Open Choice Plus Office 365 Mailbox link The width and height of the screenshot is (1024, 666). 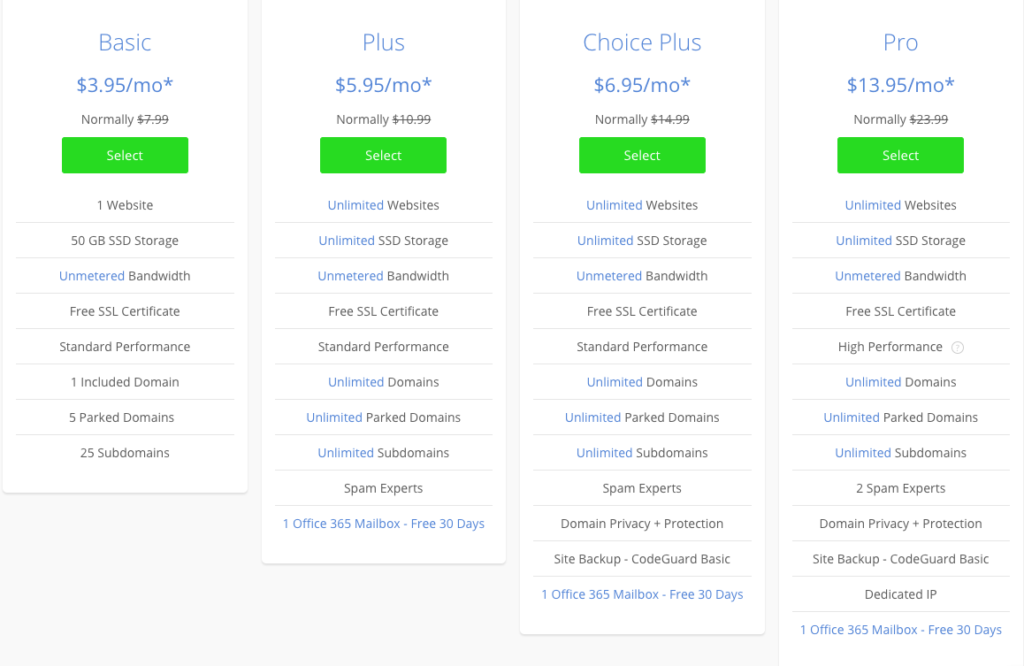point(642,594)
